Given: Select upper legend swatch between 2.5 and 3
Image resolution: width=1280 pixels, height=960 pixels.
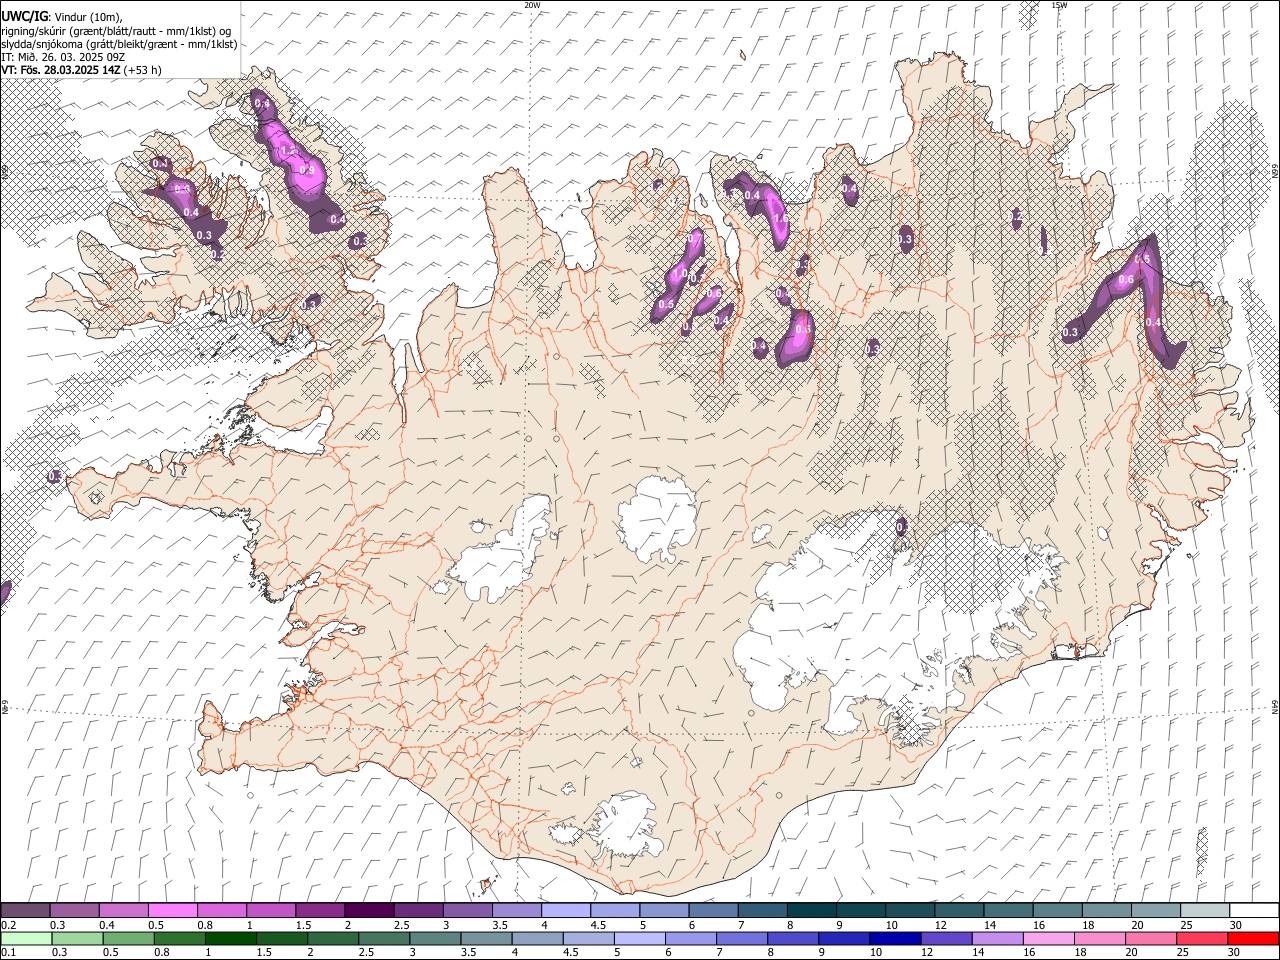Looking at the screenshot, I should [x=418, y=910].
